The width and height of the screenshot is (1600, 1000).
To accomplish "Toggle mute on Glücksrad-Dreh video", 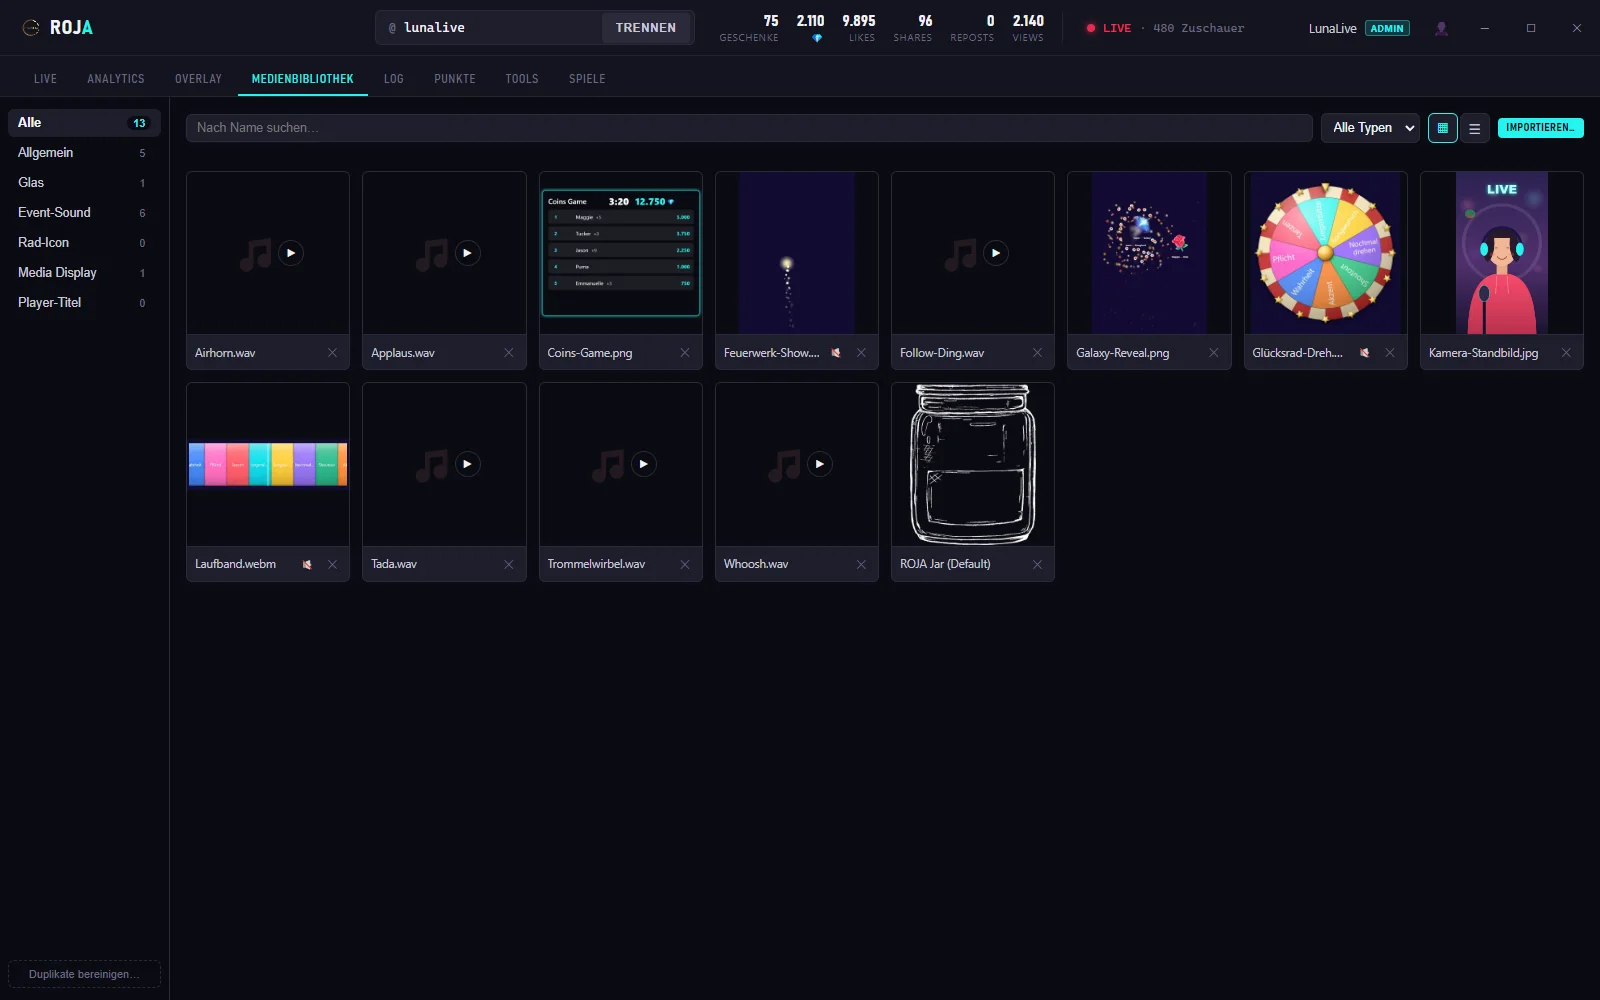I will click(x=1364, y=353).
